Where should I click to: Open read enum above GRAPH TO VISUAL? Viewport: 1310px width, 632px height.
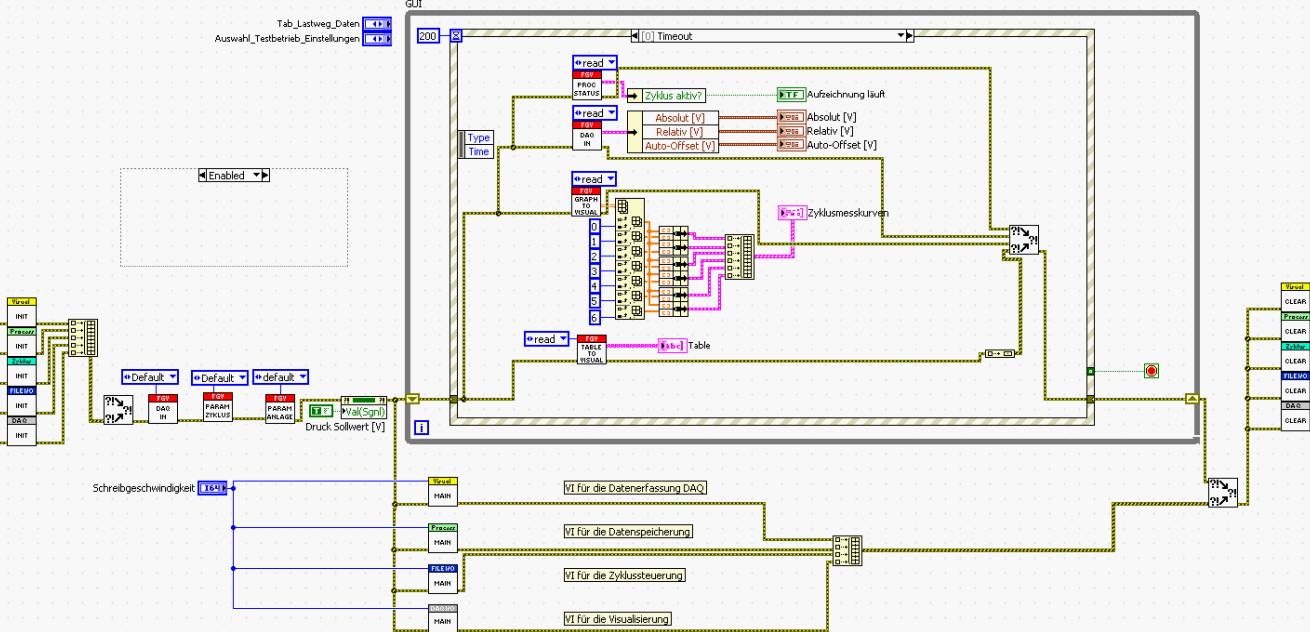(x=595, y=179)
